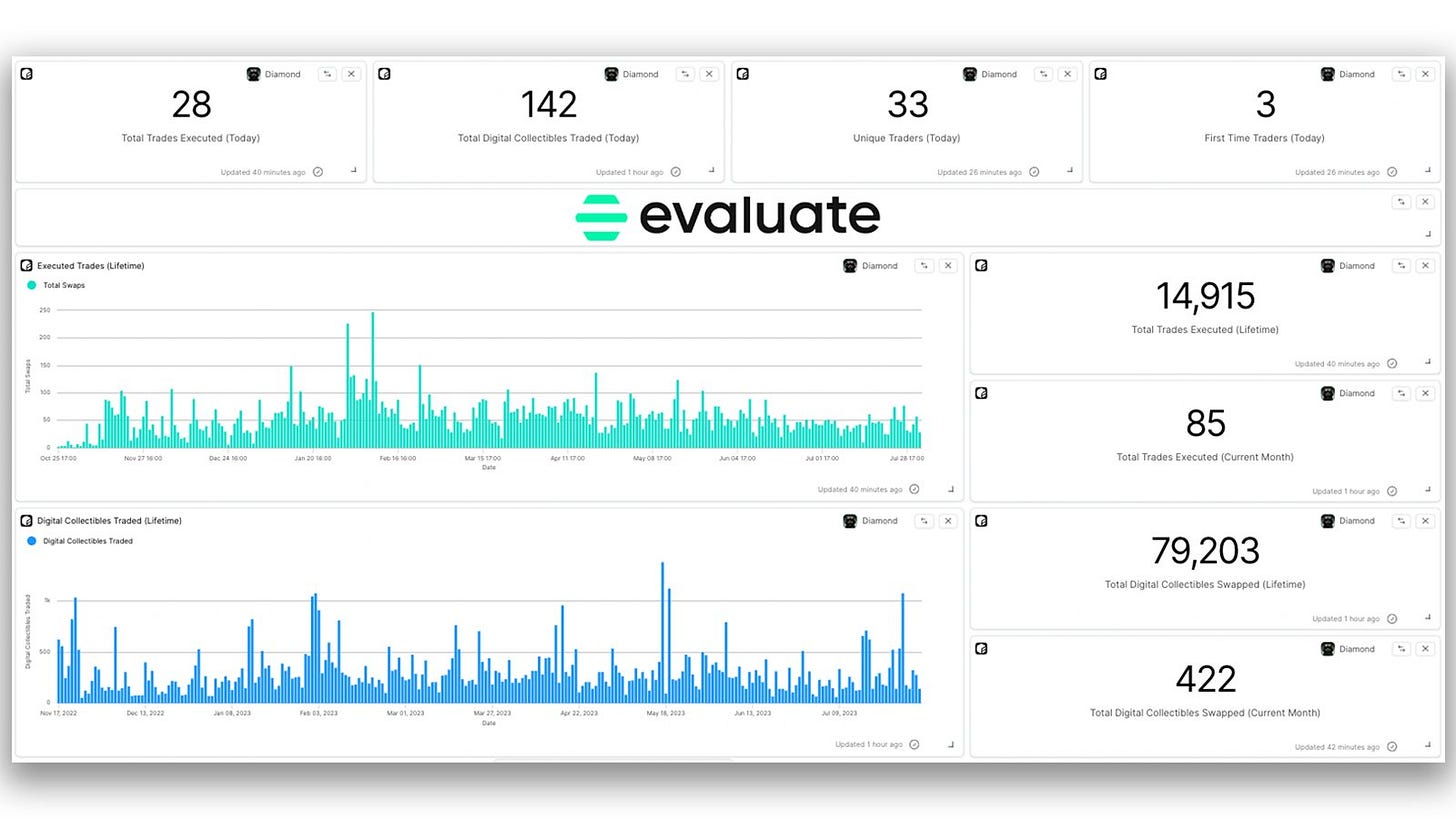Click swap icon on Collectibles Traded (Today) card
1456x819 pixels.
coord(685,74)
